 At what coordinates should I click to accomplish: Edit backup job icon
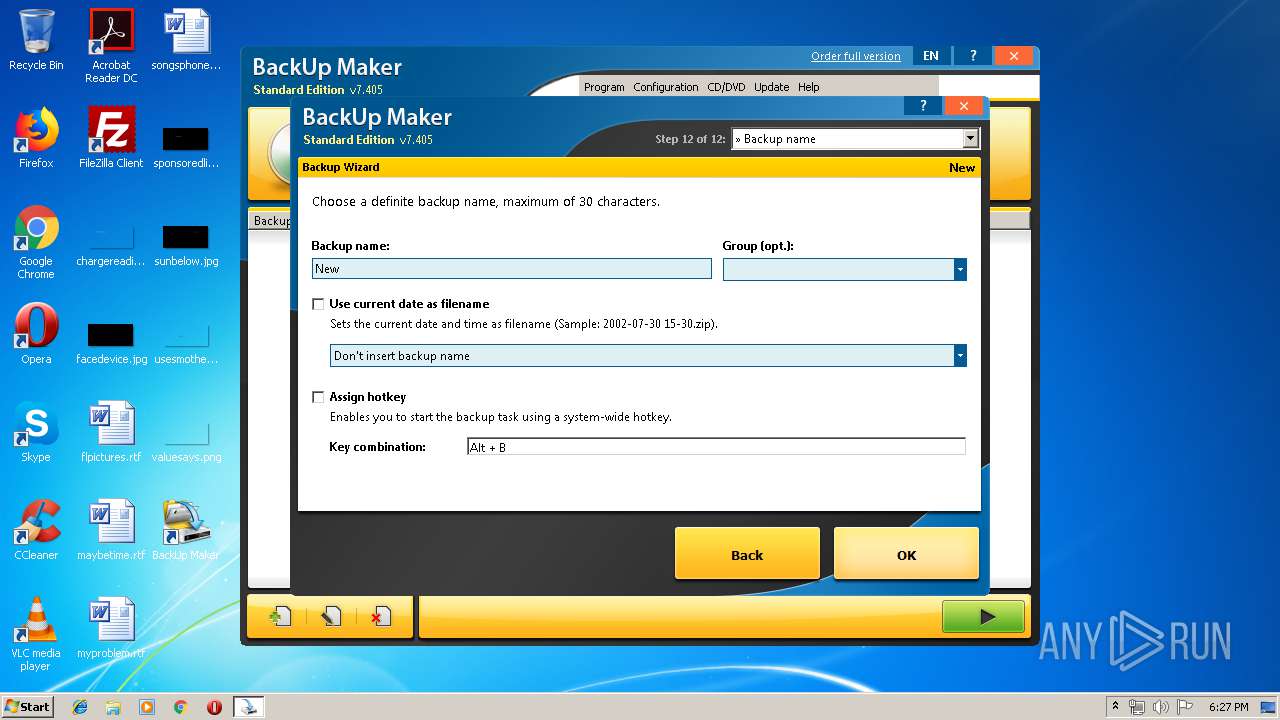pyautogui.click(x=331, y=617)
